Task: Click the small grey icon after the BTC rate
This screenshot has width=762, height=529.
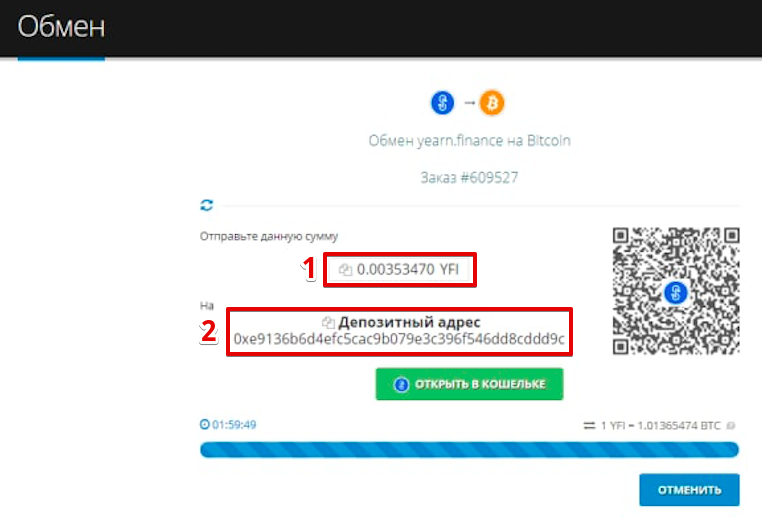Action: coord(731,426)
